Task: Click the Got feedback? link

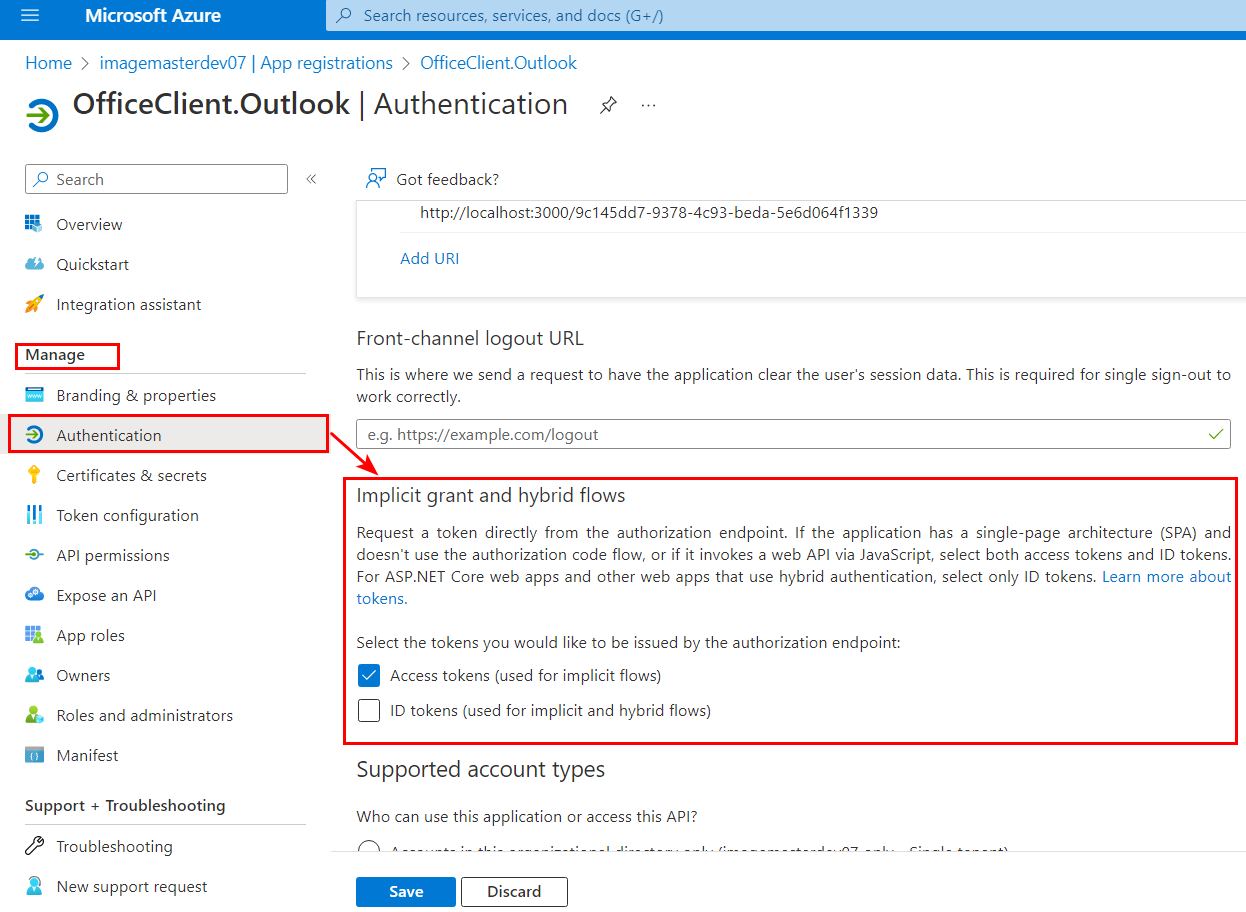Action: pos(447,179)
